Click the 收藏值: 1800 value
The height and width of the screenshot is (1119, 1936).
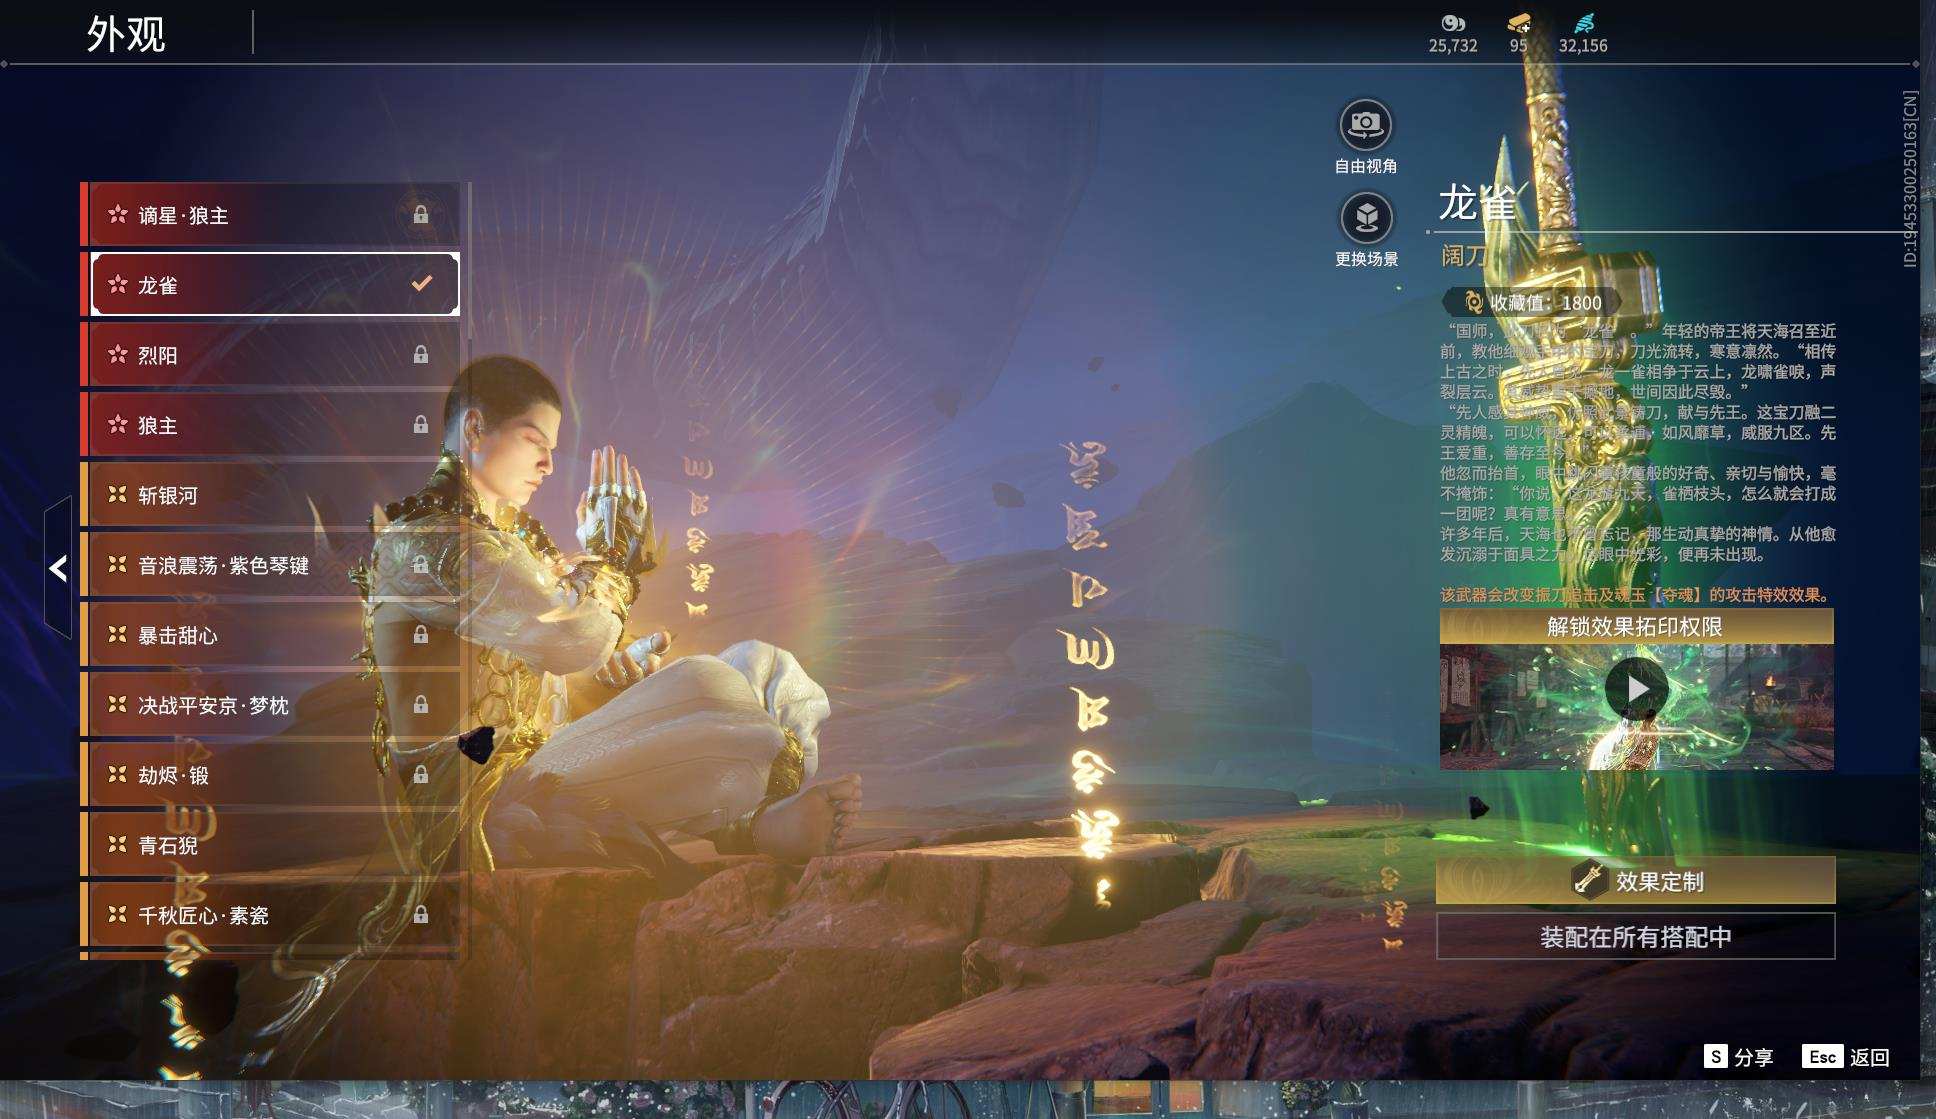pyautogui.click(x=1546, y=303)
